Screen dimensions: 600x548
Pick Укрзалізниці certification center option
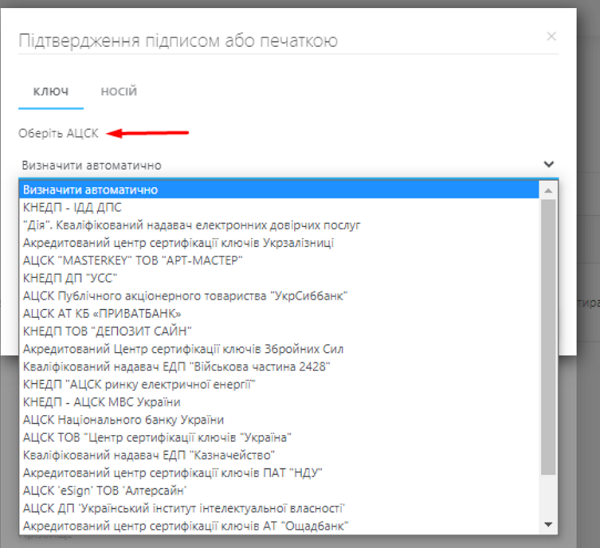(x=177, y=243)
